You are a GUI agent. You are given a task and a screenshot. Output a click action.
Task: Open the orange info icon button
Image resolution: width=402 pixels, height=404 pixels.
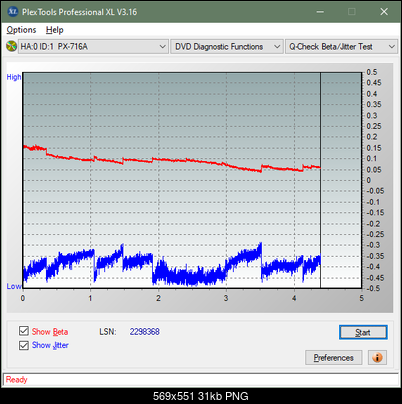pyautogui.click(x=377, y=358)
